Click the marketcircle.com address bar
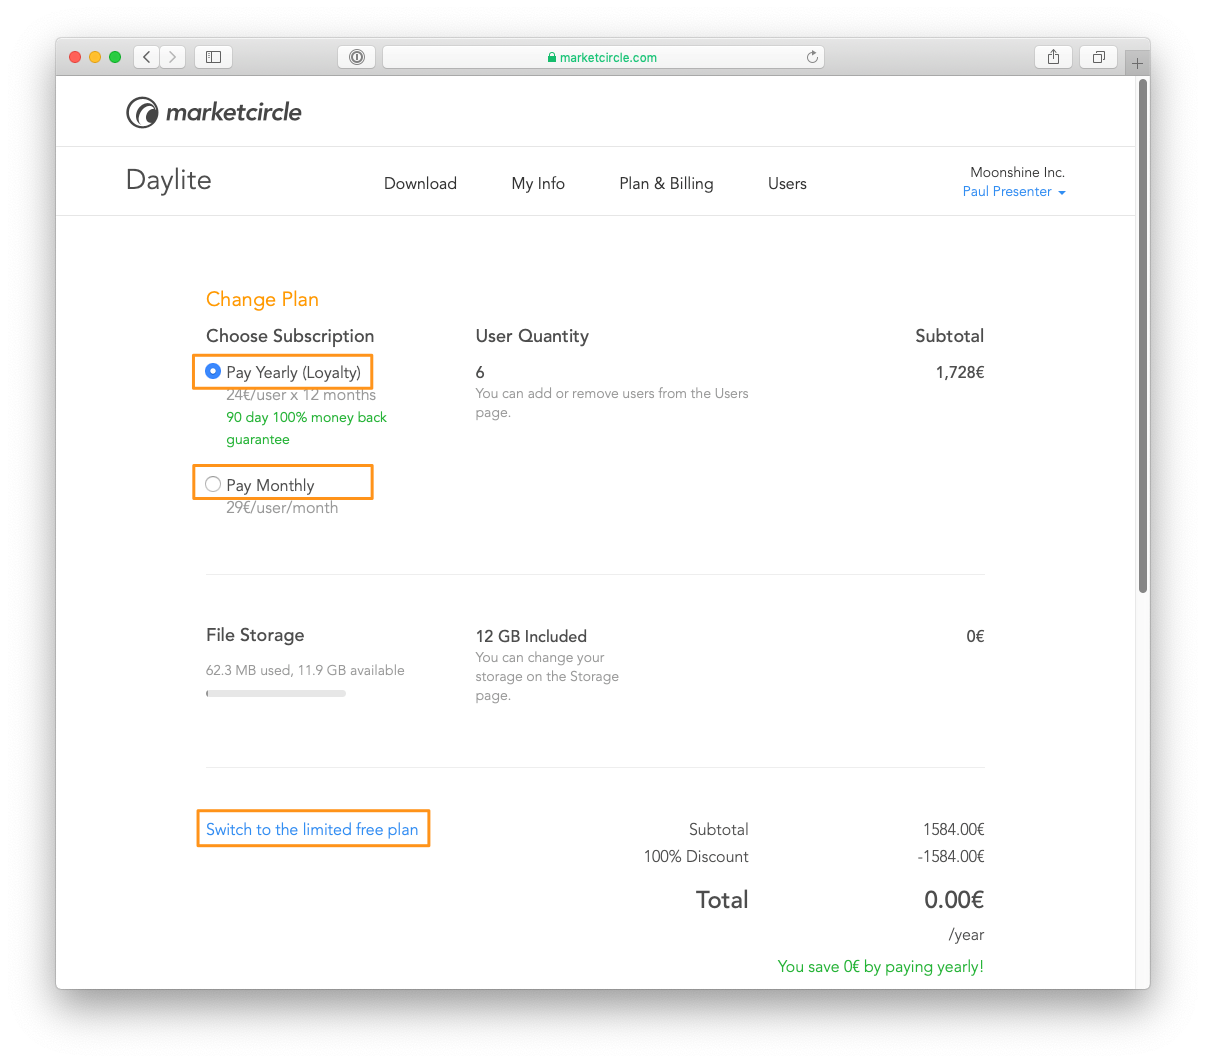 (603, 57)
